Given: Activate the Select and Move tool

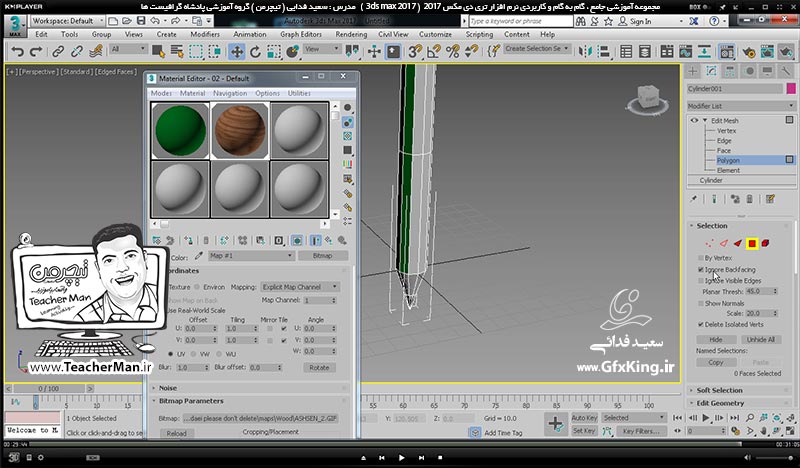Looking at the screenshot, I should [237, 52].
